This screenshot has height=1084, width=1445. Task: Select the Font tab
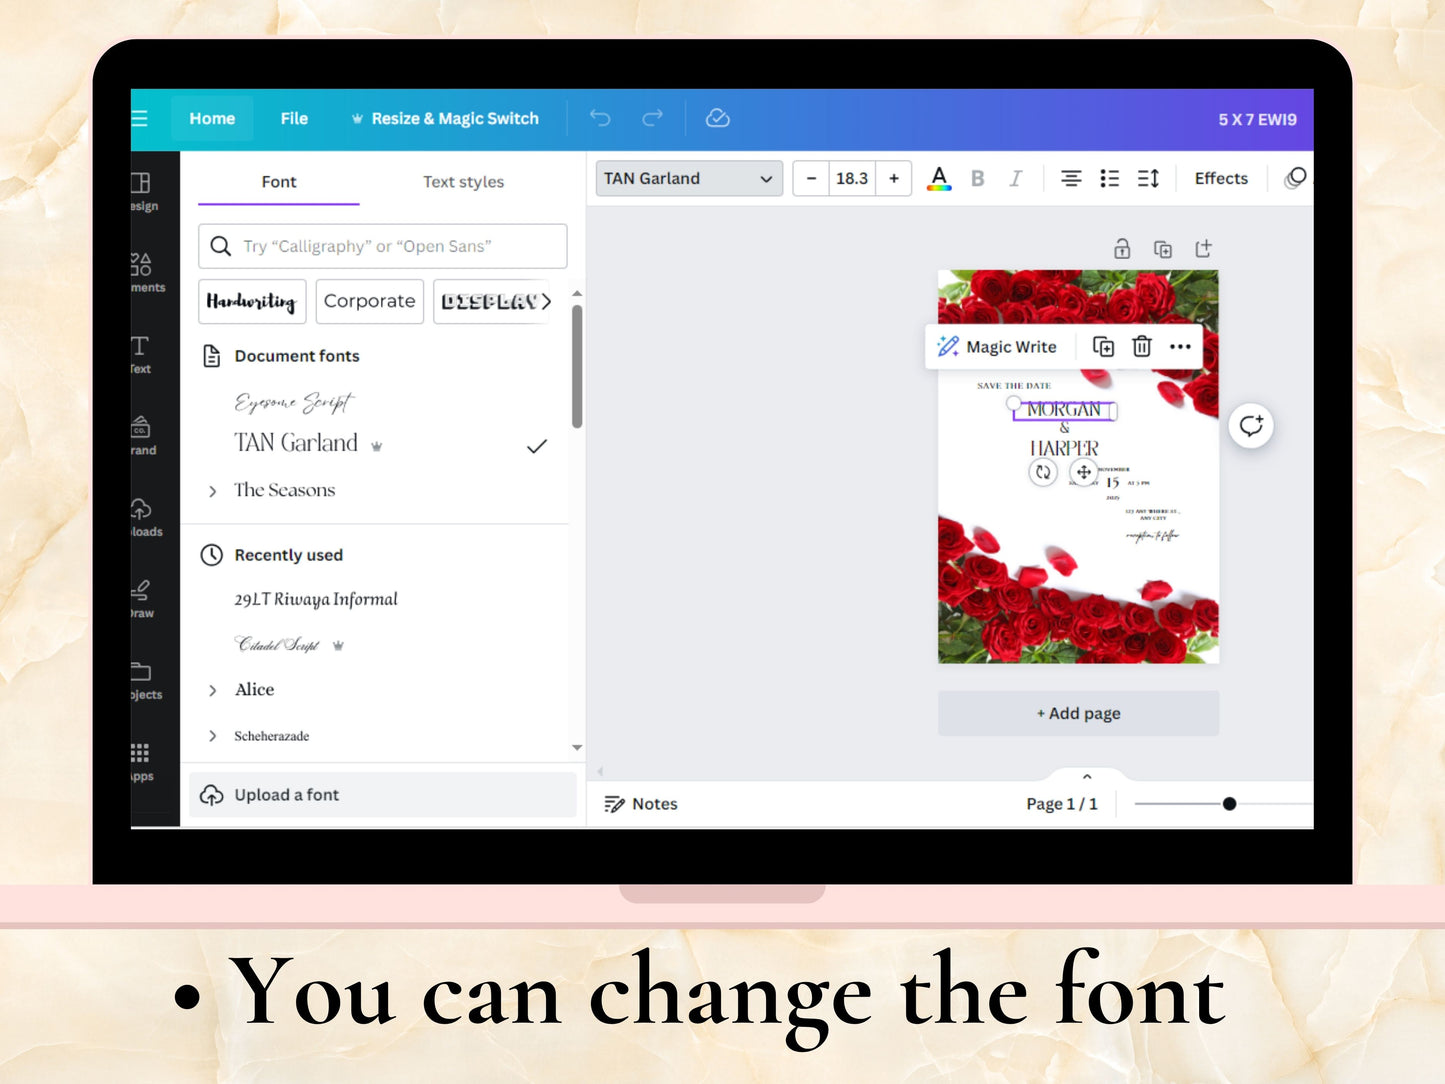point(279,182)
